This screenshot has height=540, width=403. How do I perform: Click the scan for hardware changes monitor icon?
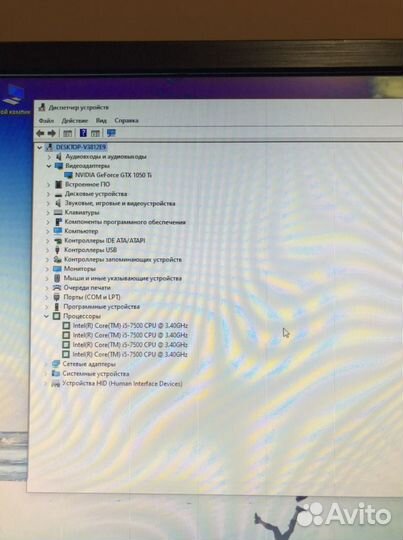111,133
